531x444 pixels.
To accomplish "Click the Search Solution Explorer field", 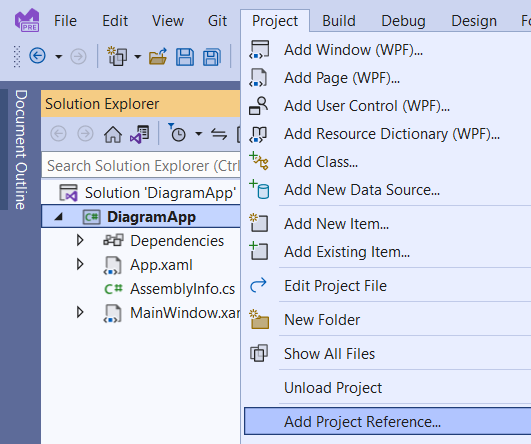I will [141, 166].
